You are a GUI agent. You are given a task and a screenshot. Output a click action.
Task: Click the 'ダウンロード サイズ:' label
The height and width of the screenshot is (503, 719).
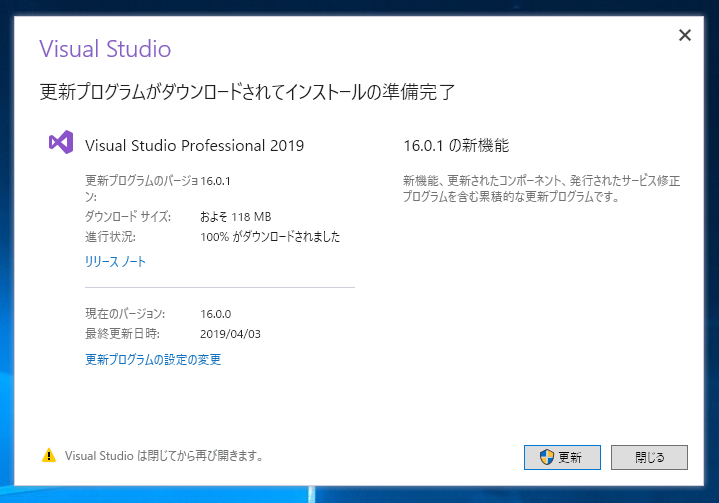pos(128,217)
